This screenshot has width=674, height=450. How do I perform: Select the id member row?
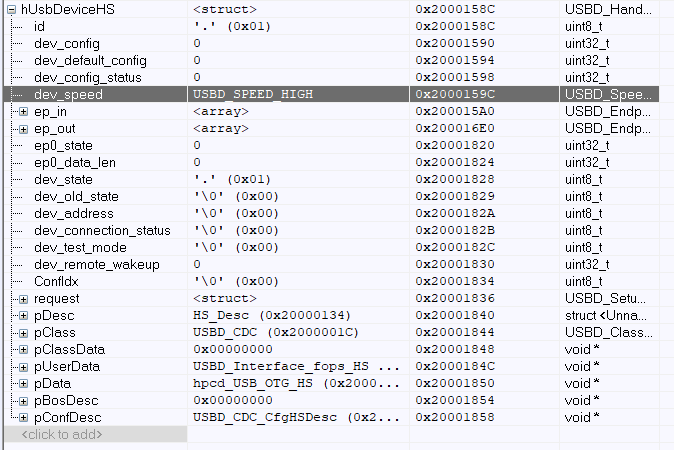pos(331,26)
